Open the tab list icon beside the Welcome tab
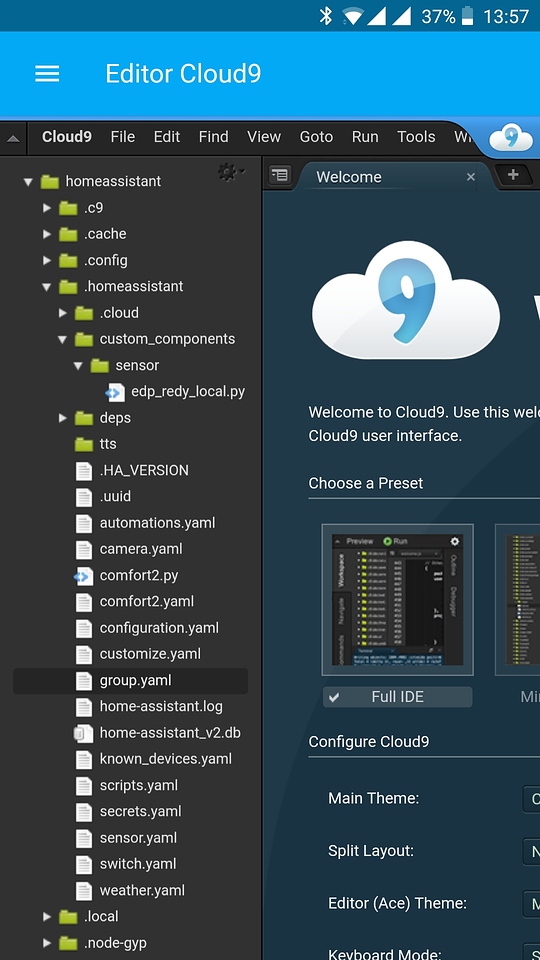Screen dimensions: 540x960 coord(280,175)
